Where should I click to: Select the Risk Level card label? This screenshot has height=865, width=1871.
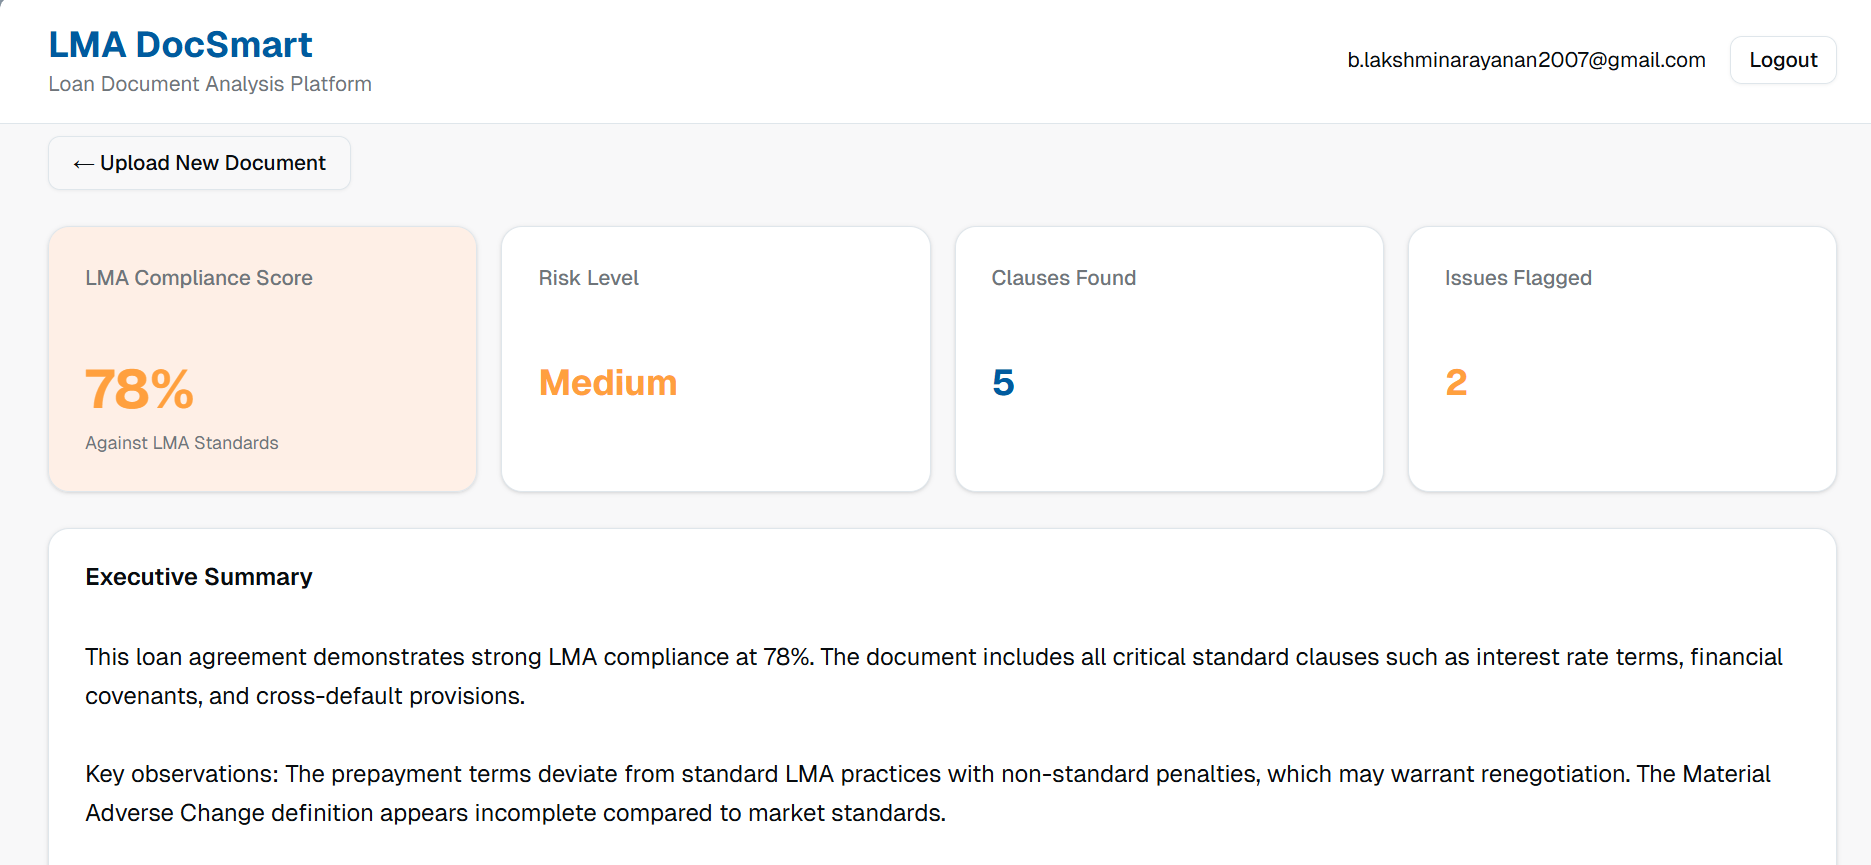[x=588, y=278]
